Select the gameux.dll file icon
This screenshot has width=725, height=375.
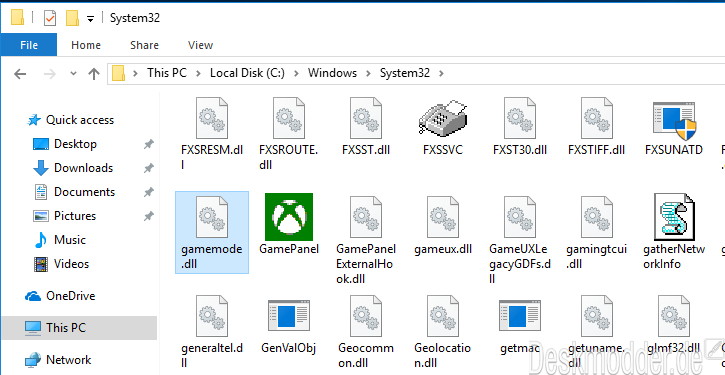point(443,217)
